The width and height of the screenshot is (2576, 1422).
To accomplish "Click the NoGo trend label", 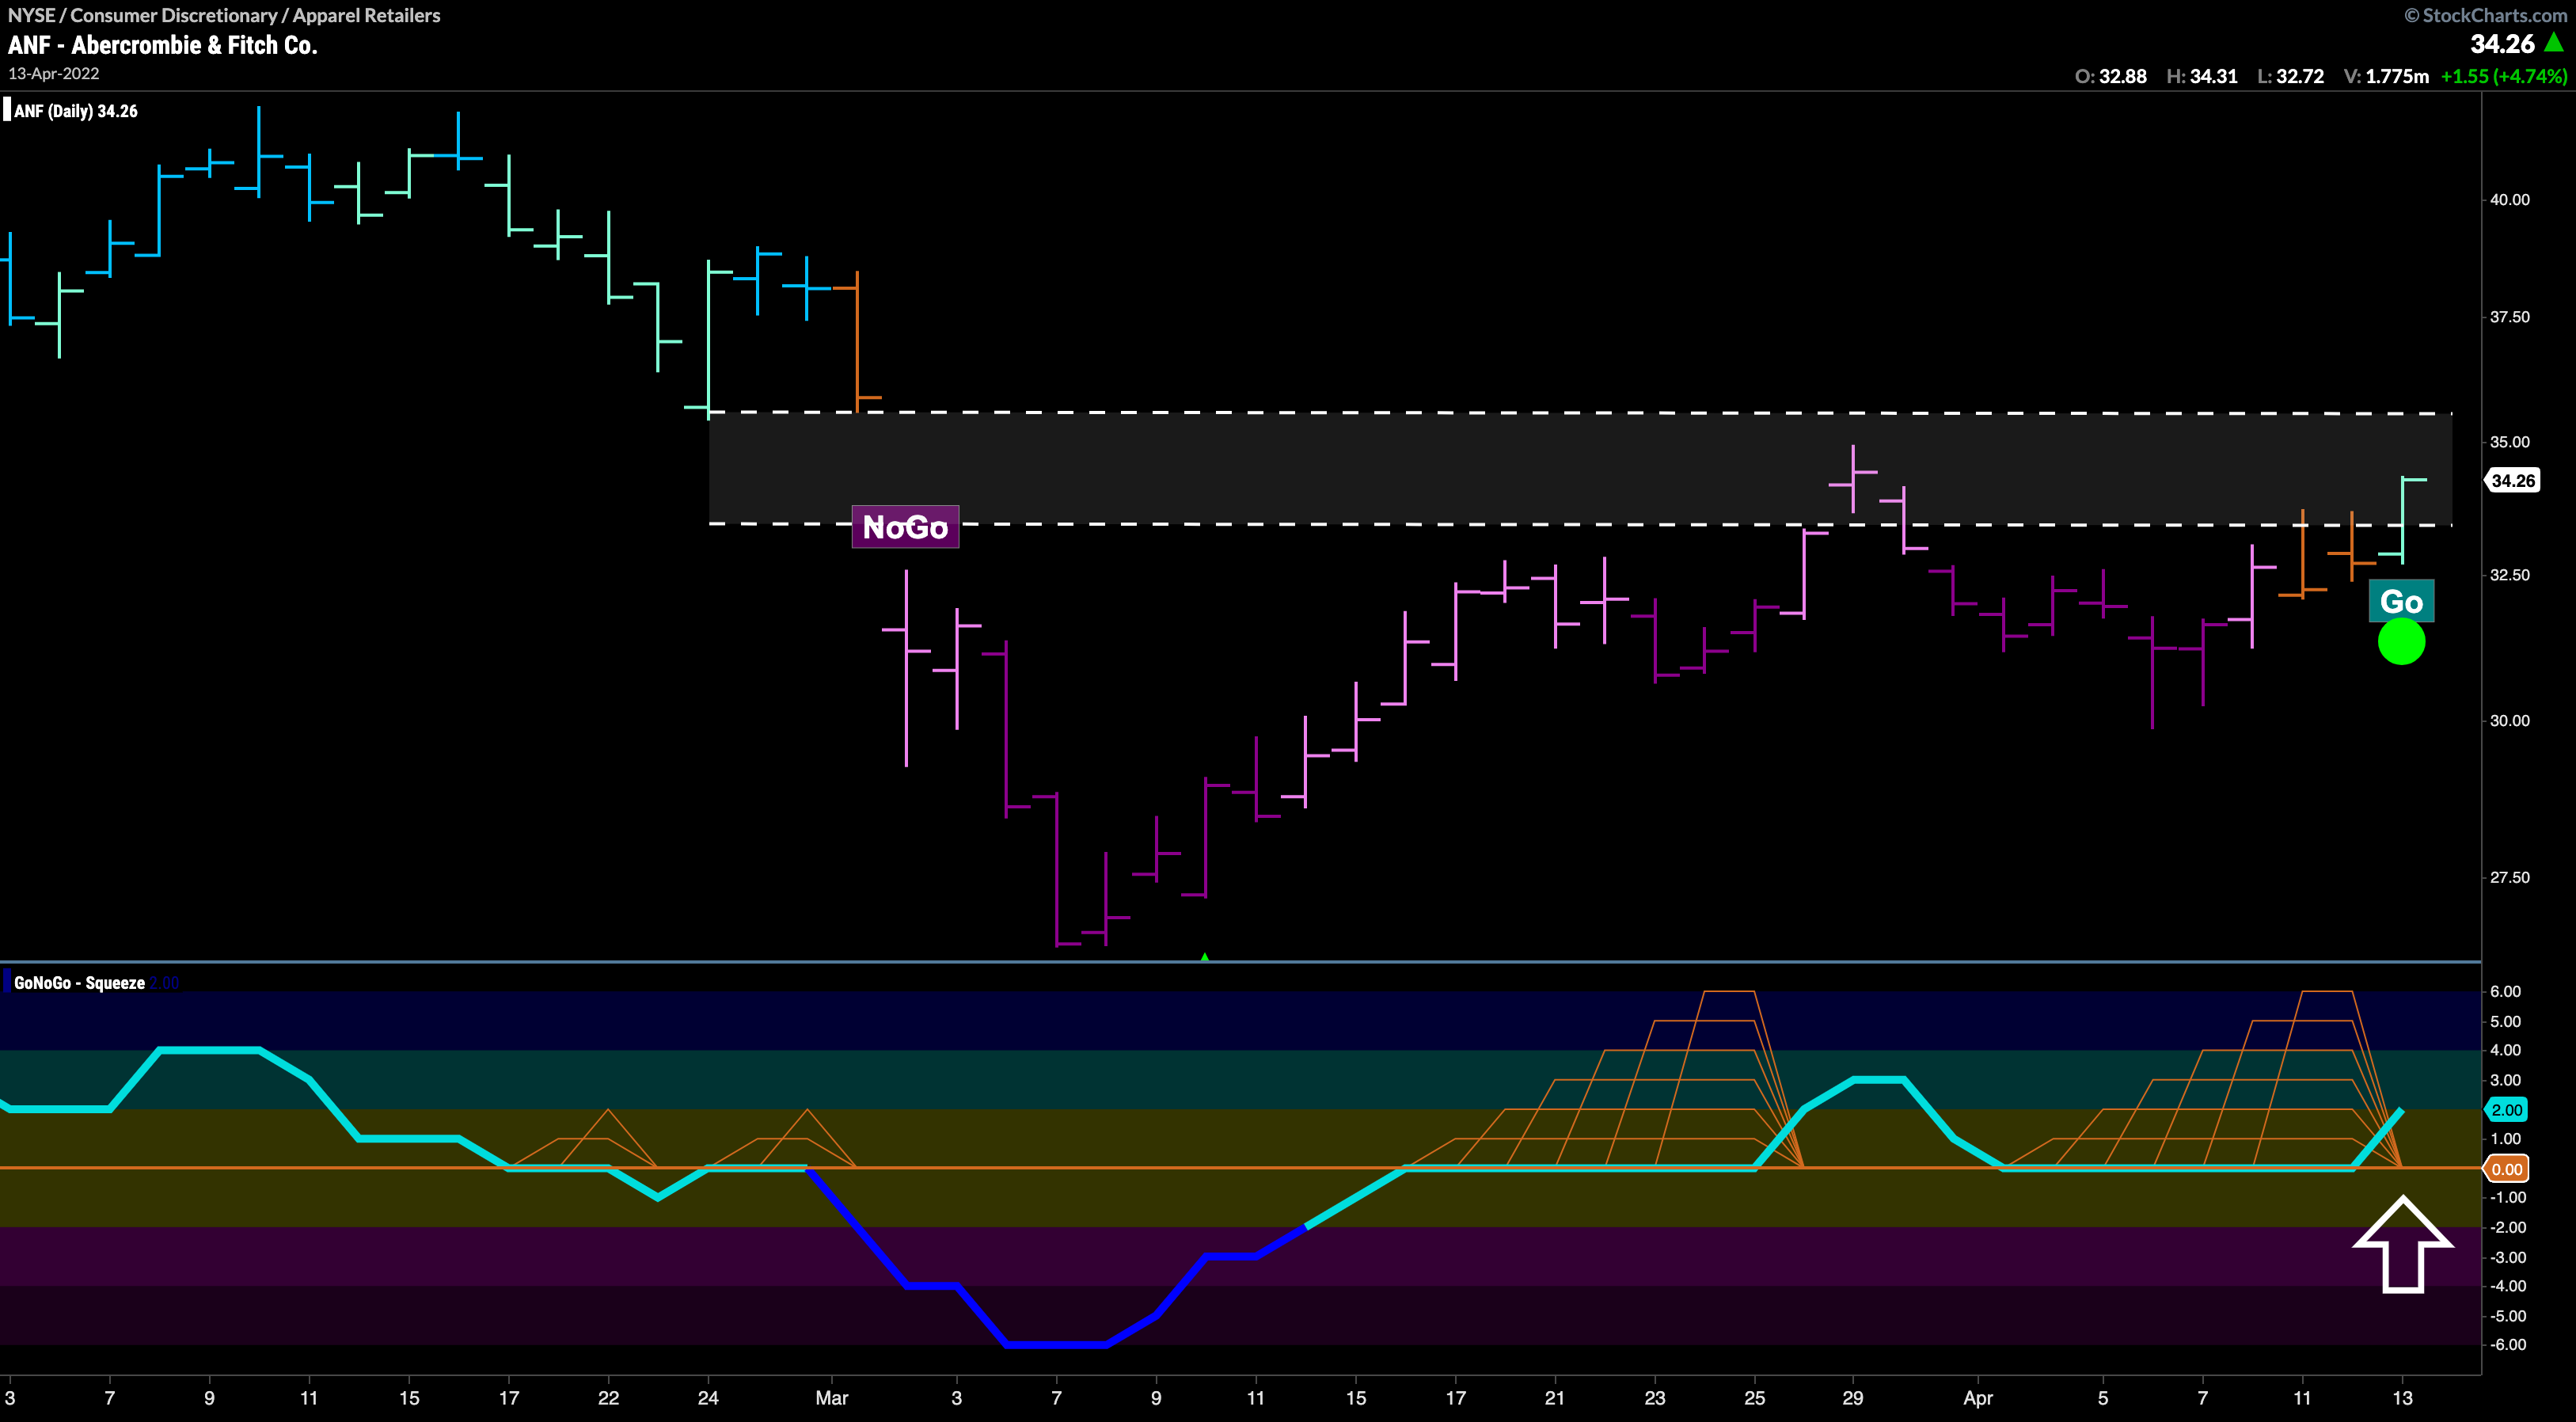I will tap(905, 527).
